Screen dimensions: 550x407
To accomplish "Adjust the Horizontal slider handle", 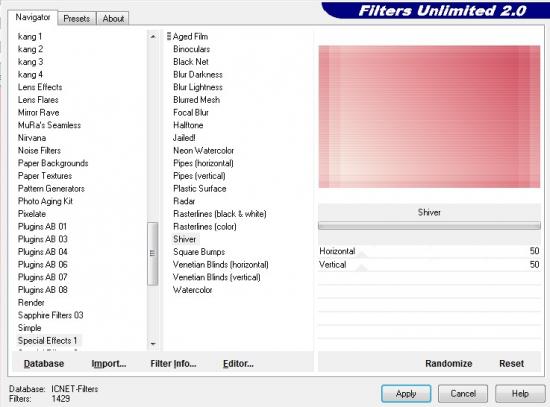I will (x=362, y=254).
